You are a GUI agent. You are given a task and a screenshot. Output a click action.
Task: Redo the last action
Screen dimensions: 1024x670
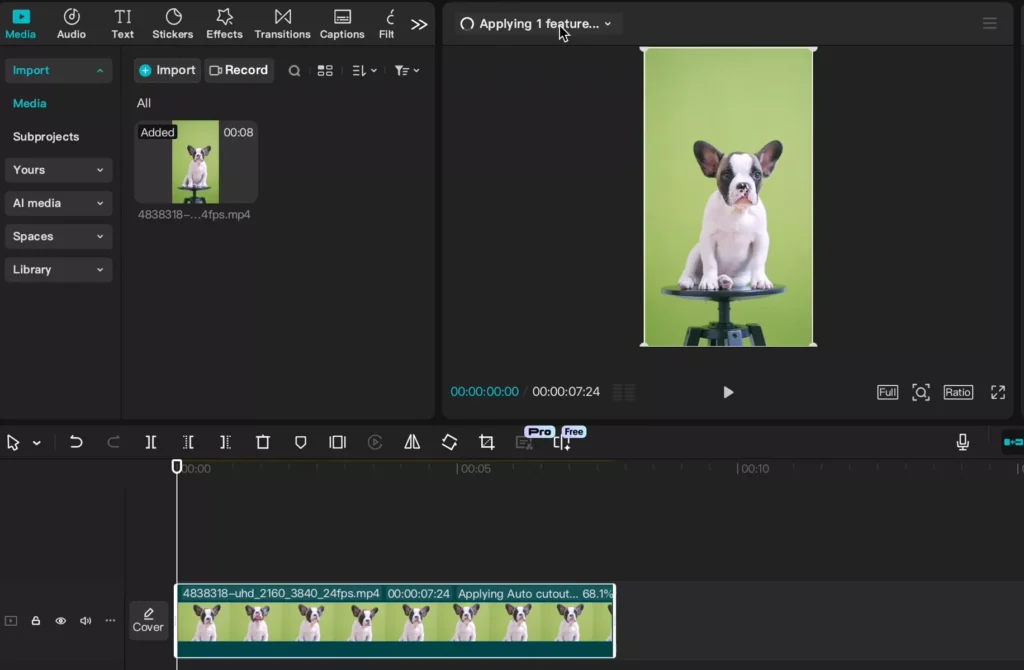click(x=113, y=442)
